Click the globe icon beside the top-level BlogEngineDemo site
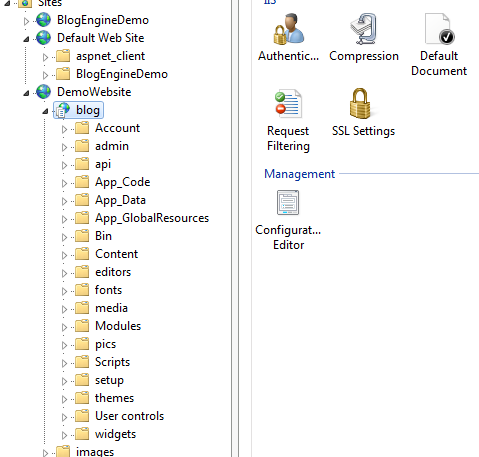This screenshot has height=457, width=479. pyautogui.click(x=44, y=20)
